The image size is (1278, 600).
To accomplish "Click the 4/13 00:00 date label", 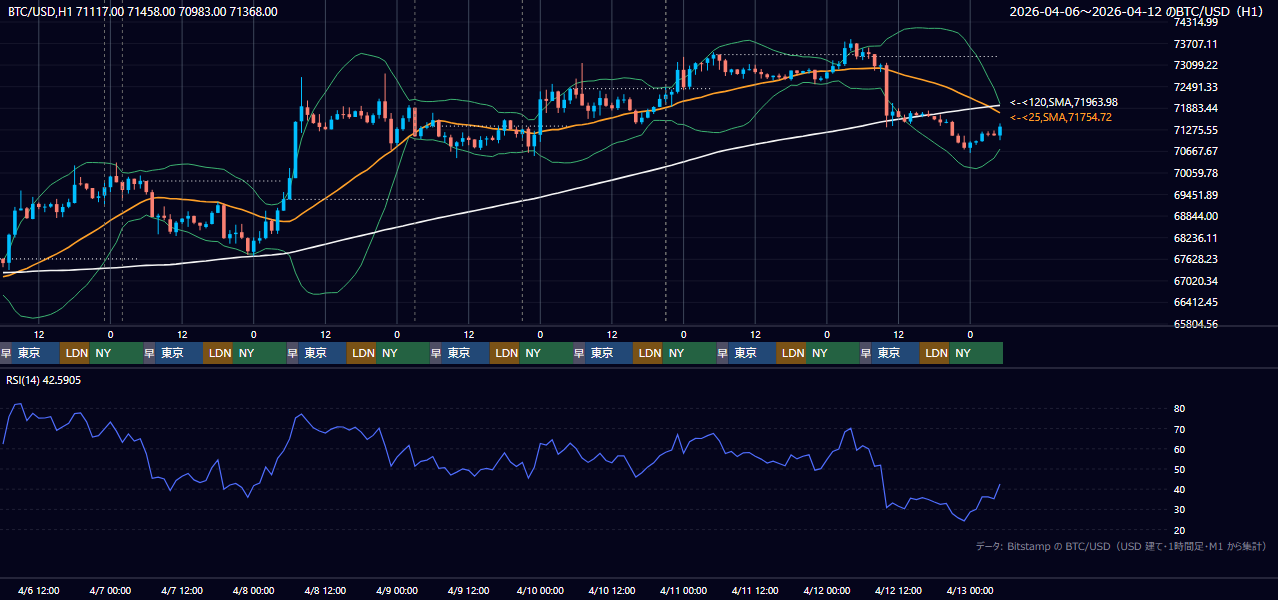I will [970, 590].
